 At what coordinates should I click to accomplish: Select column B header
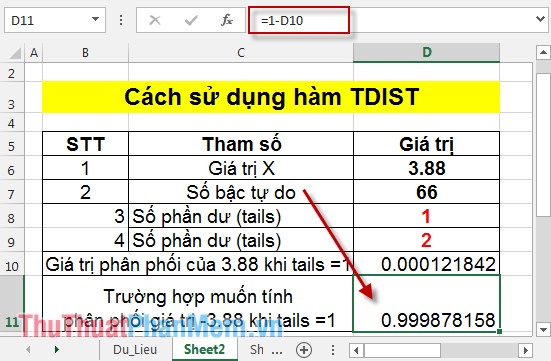pos(85,53)
